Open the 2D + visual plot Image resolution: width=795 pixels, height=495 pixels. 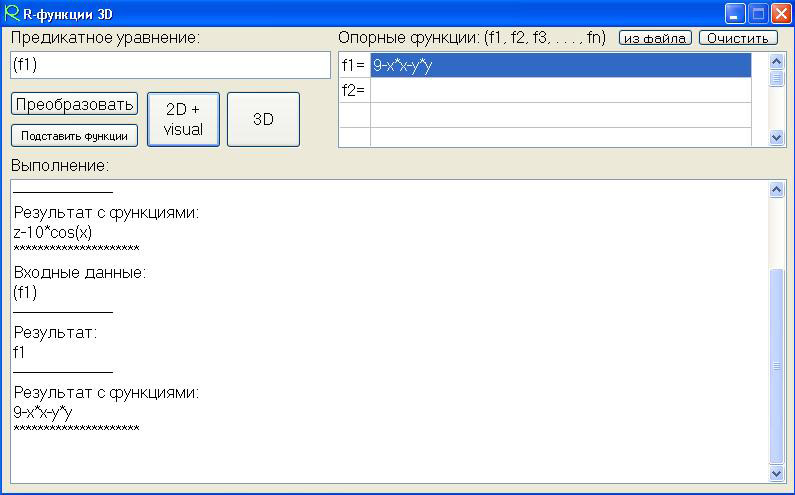(183, 120)
